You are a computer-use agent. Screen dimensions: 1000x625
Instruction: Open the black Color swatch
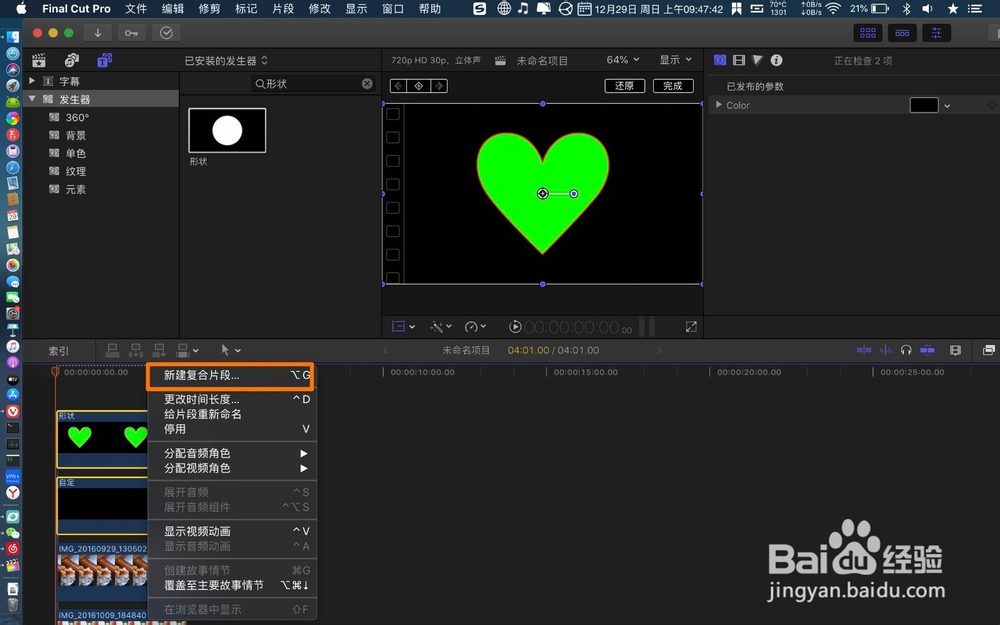[923, 105]
